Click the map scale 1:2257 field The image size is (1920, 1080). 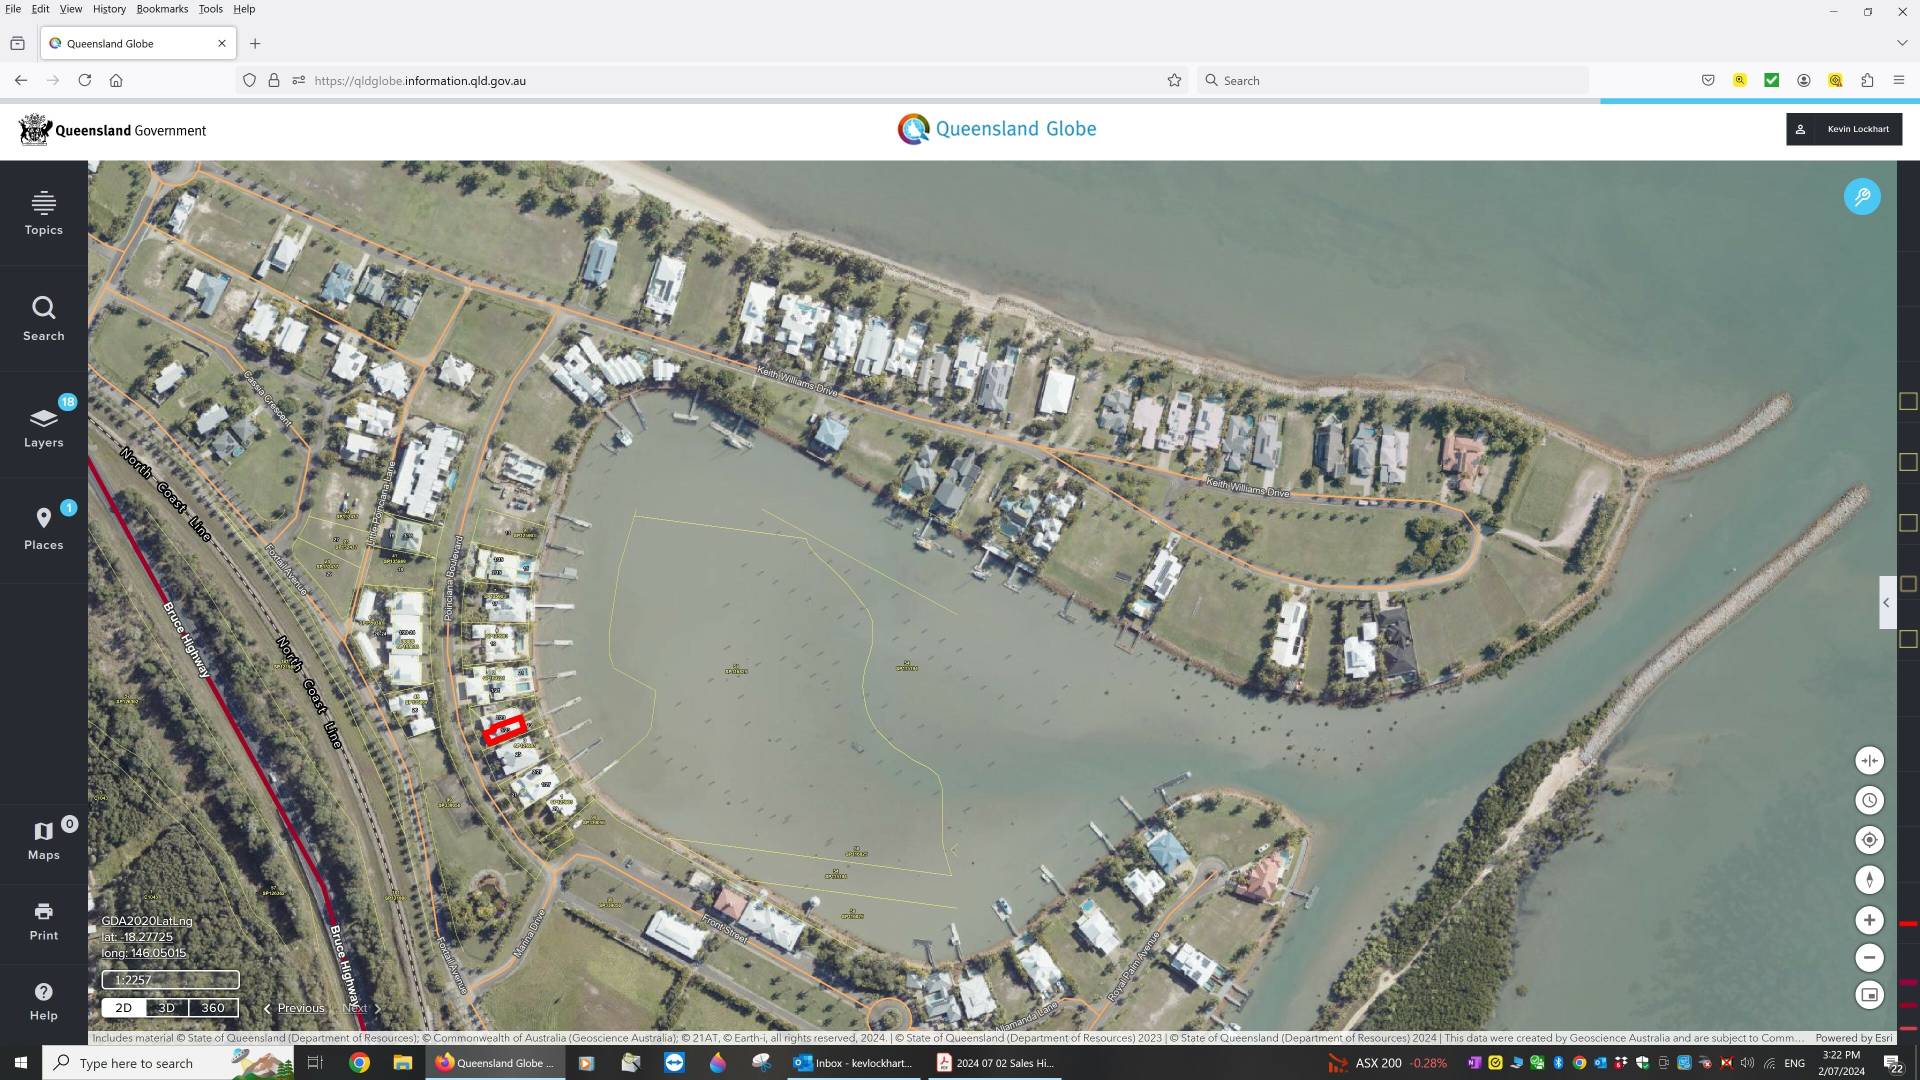[x=170, y=980]
